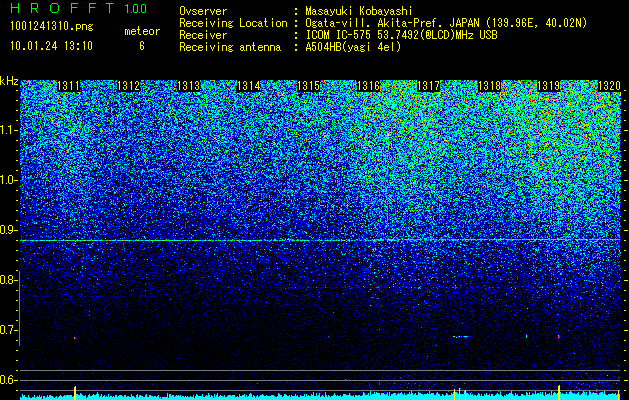Image resolution: width=629 pixels, height=400 pixels.
Task: Click the 0.6 frequency axis label
Action: 8,380
